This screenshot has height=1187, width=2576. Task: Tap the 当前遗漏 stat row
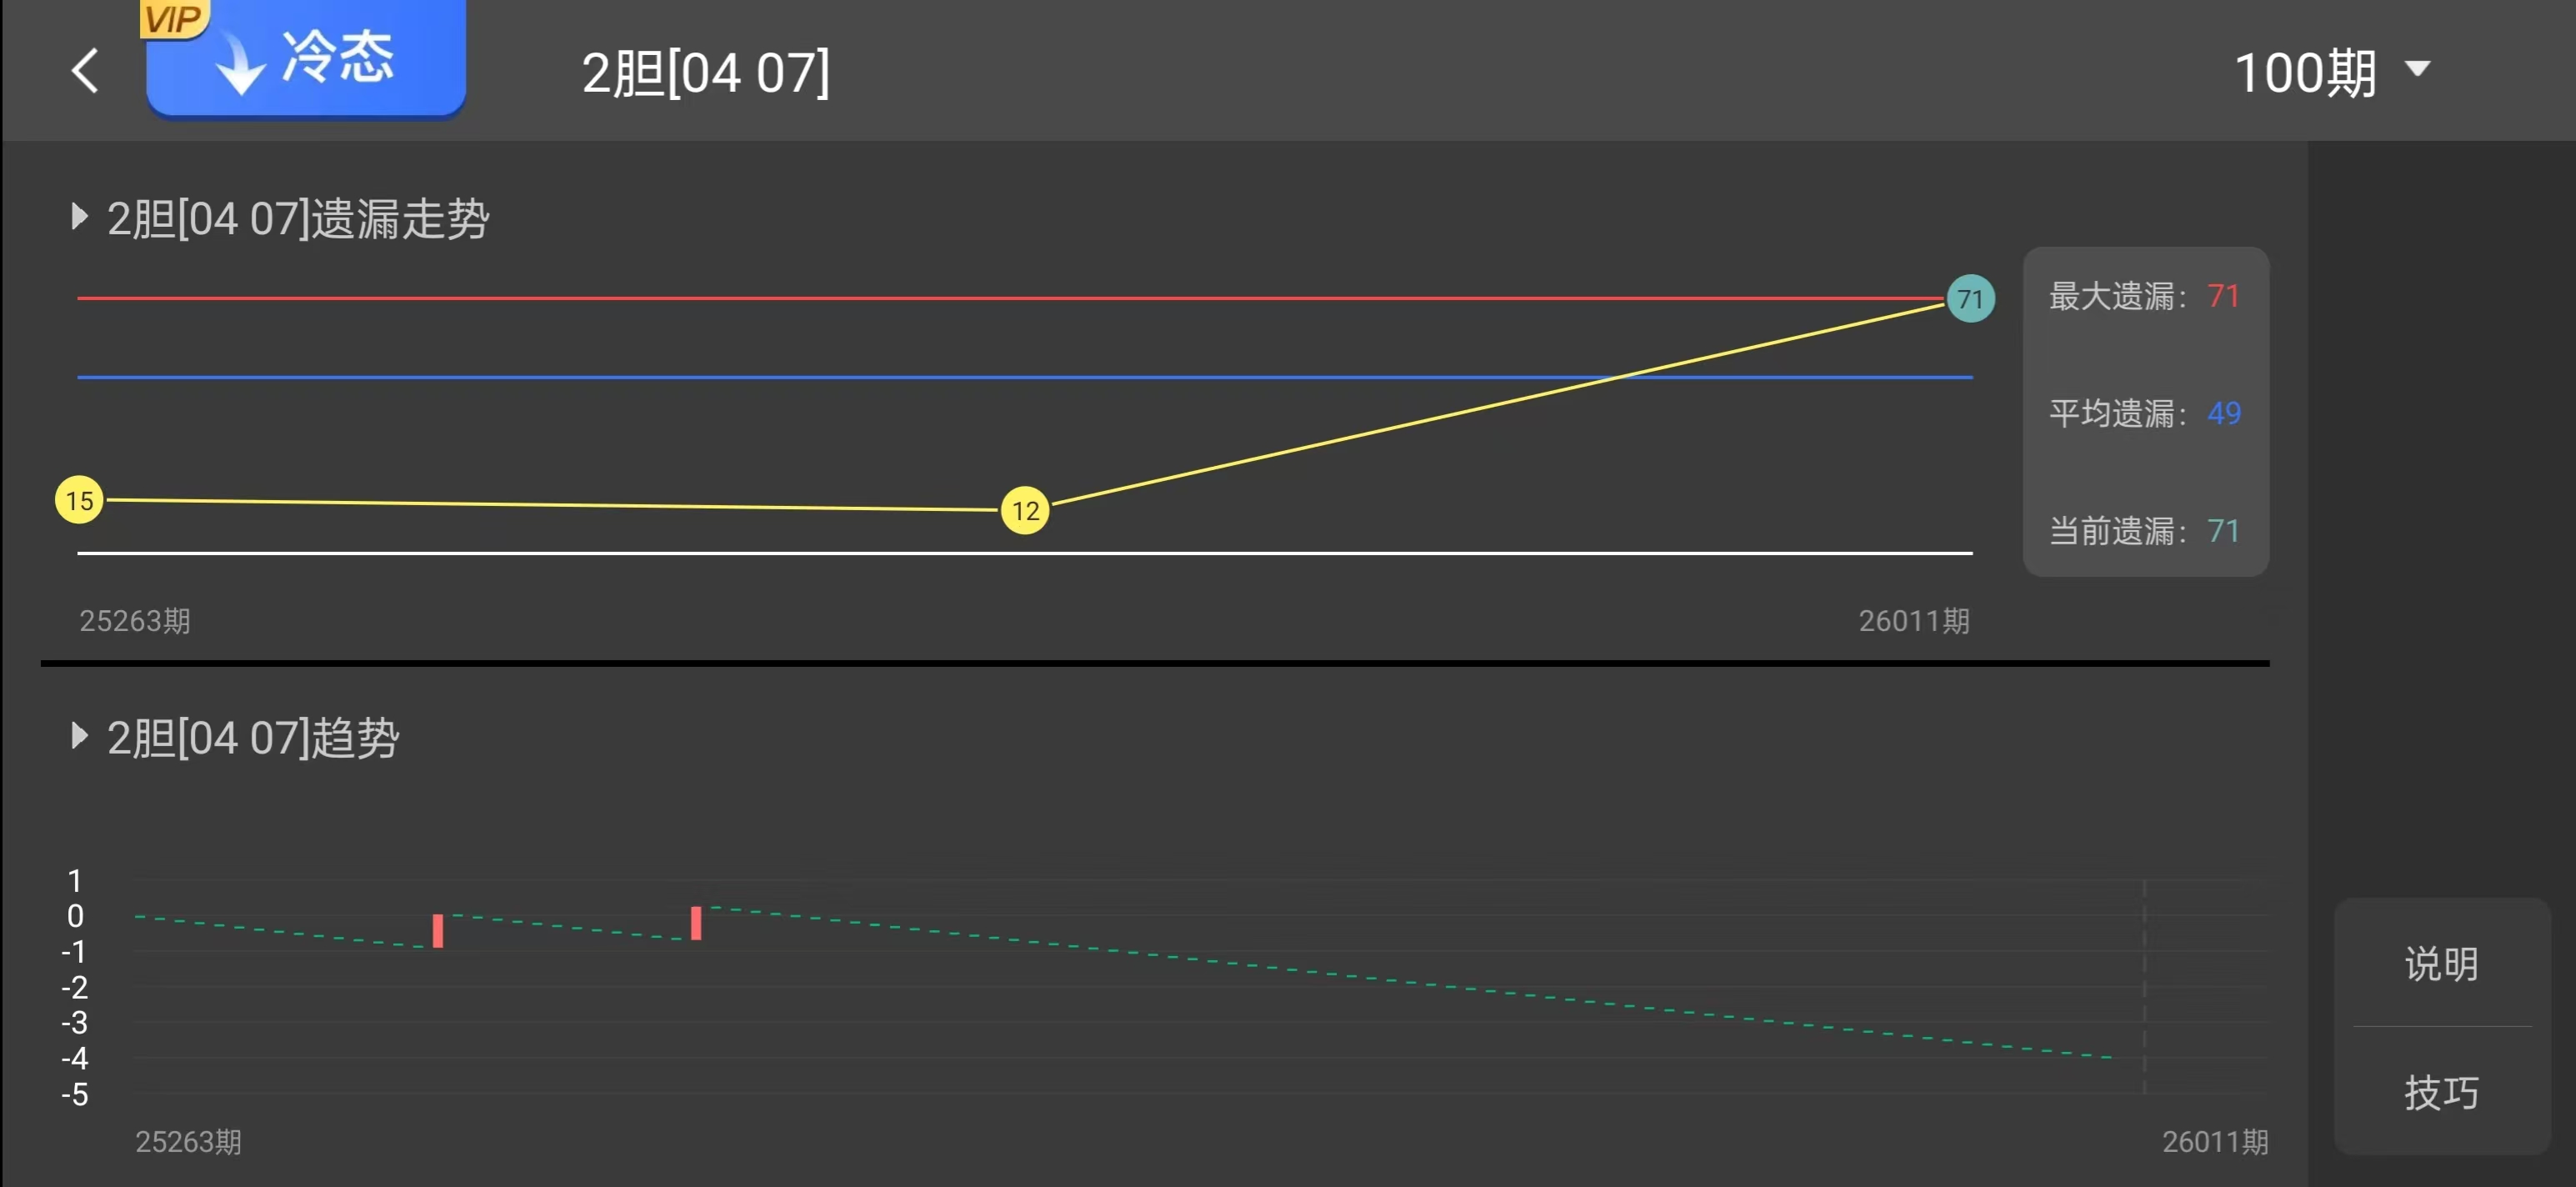[x=2144, y=530]
